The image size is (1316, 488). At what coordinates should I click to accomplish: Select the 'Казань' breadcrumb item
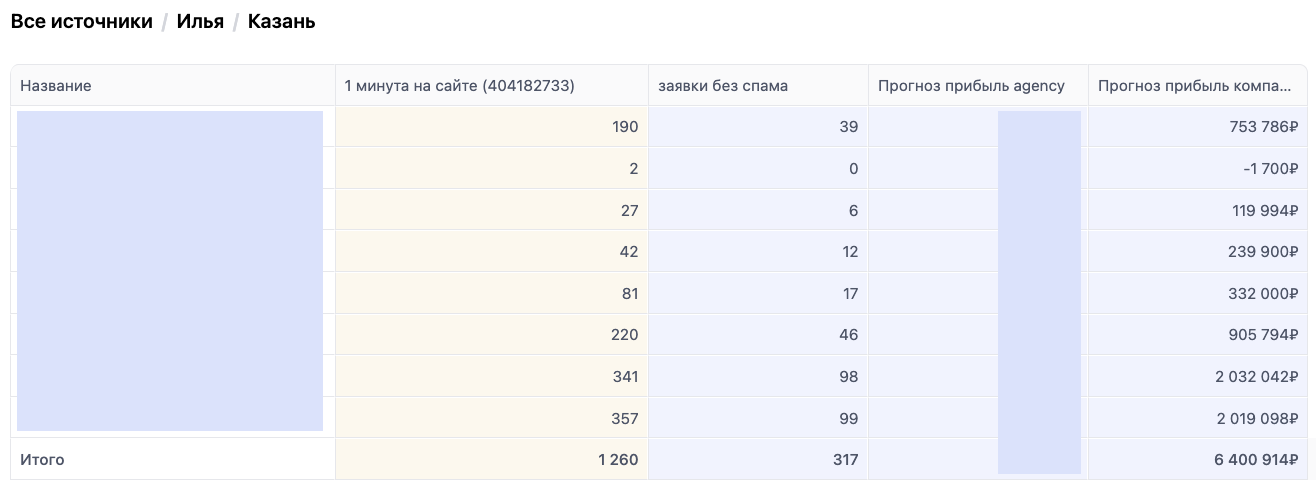pyautogui.click(x=282, y=21)
